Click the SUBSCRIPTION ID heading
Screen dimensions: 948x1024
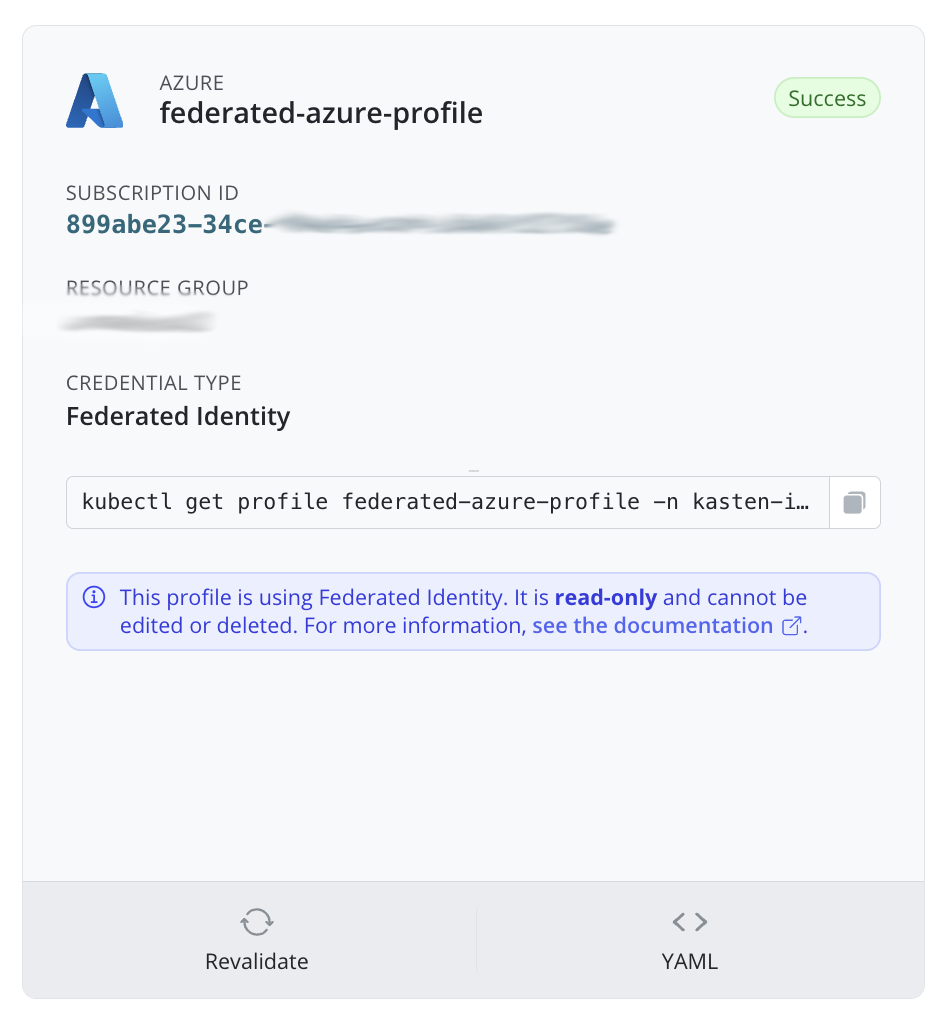(x=152, y=193)
